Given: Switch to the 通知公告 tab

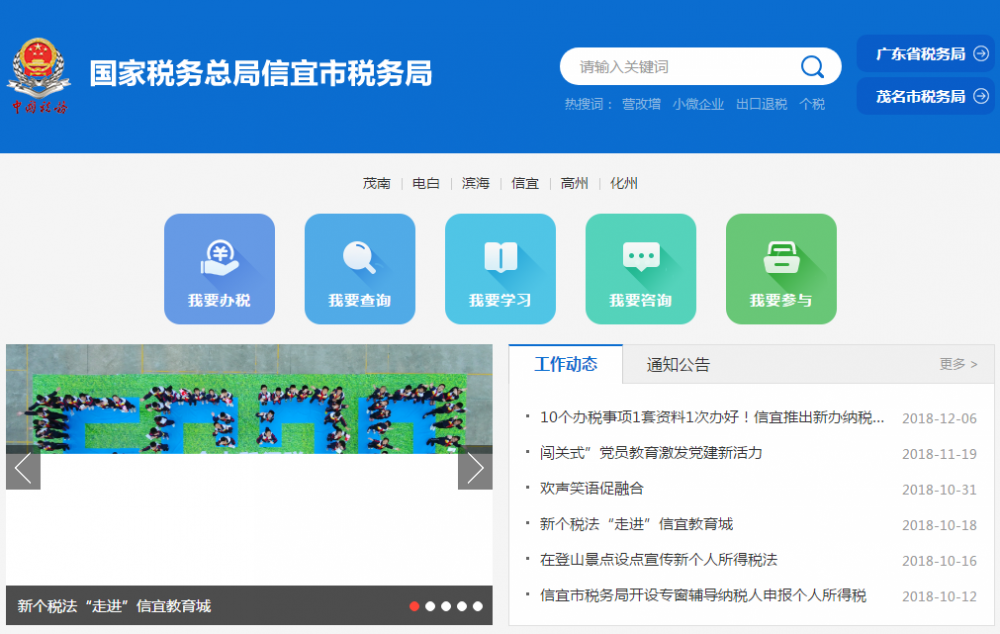Looking at the screenshot, I should point(678,365).
